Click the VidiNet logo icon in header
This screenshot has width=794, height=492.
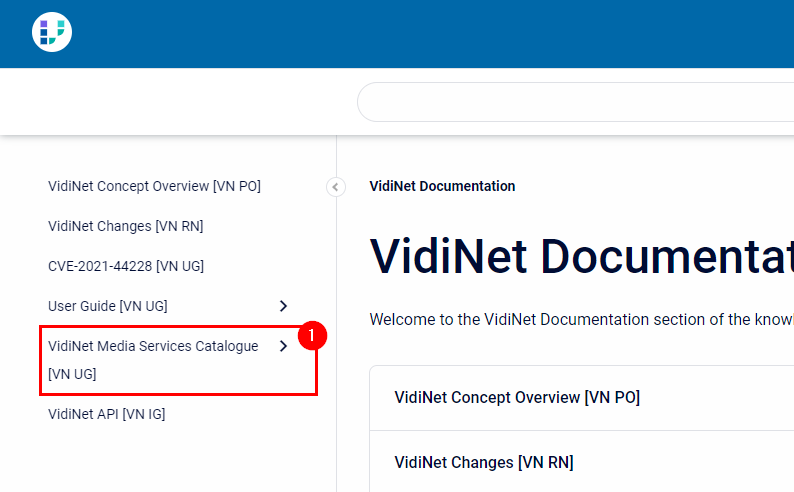(52, 33)
